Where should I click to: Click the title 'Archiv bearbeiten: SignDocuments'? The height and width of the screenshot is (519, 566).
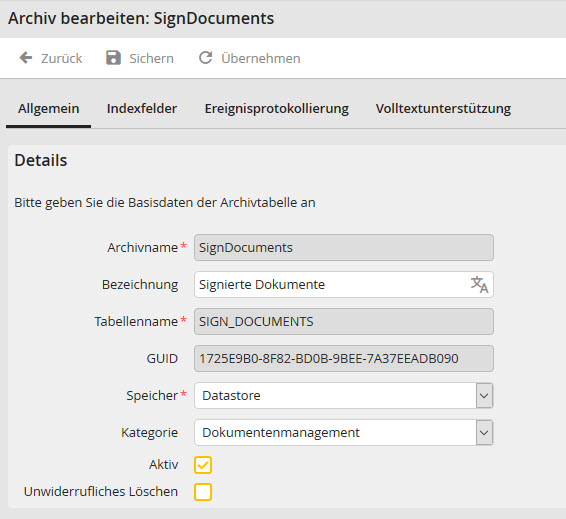(x=141, y=18)
